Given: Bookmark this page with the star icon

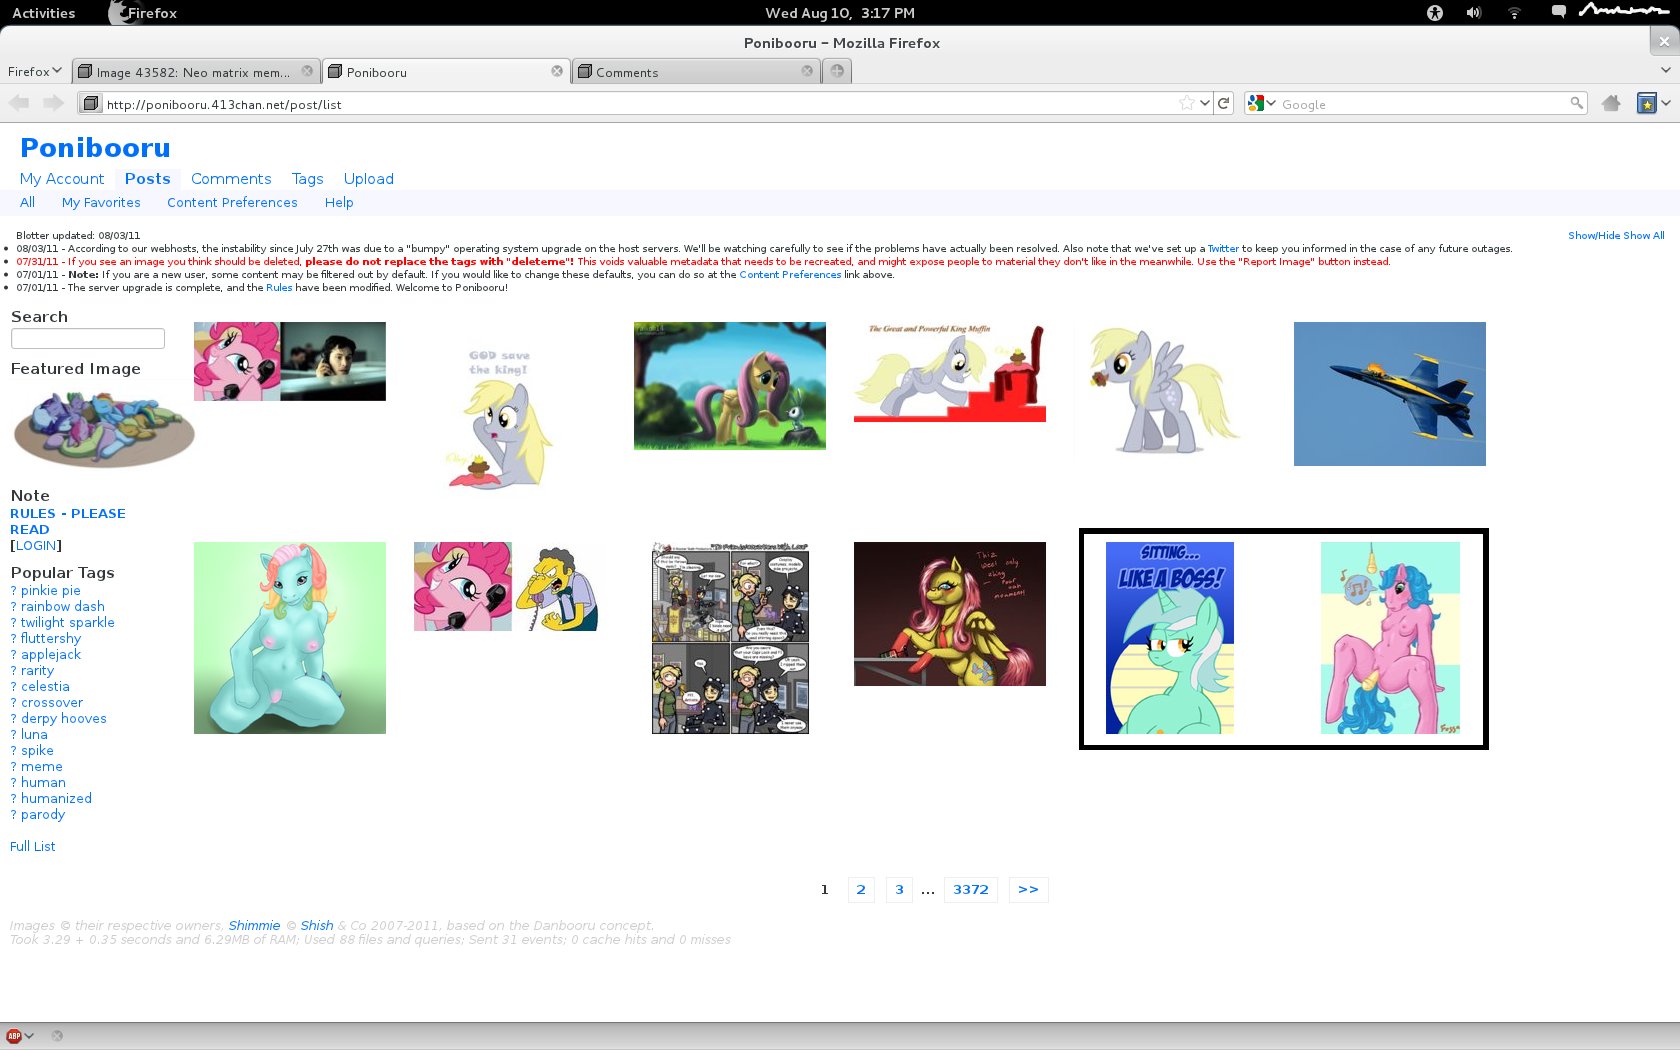Looking at the screenshot, I should 1187,103.
